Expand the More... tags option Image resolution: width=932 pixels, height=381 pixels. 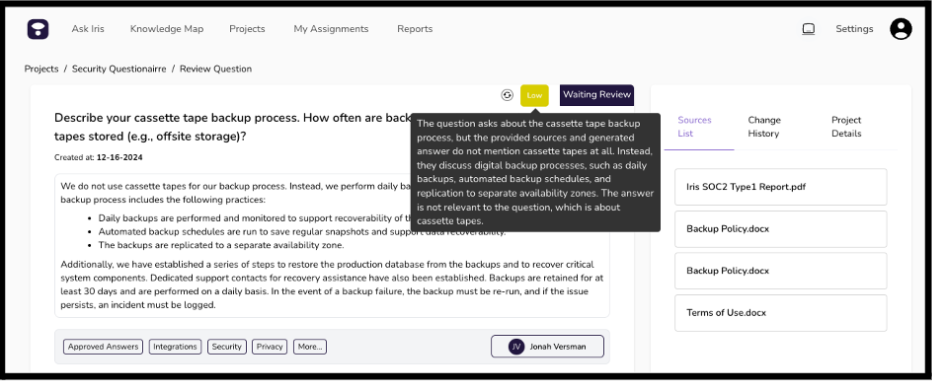tap(310, 347)
